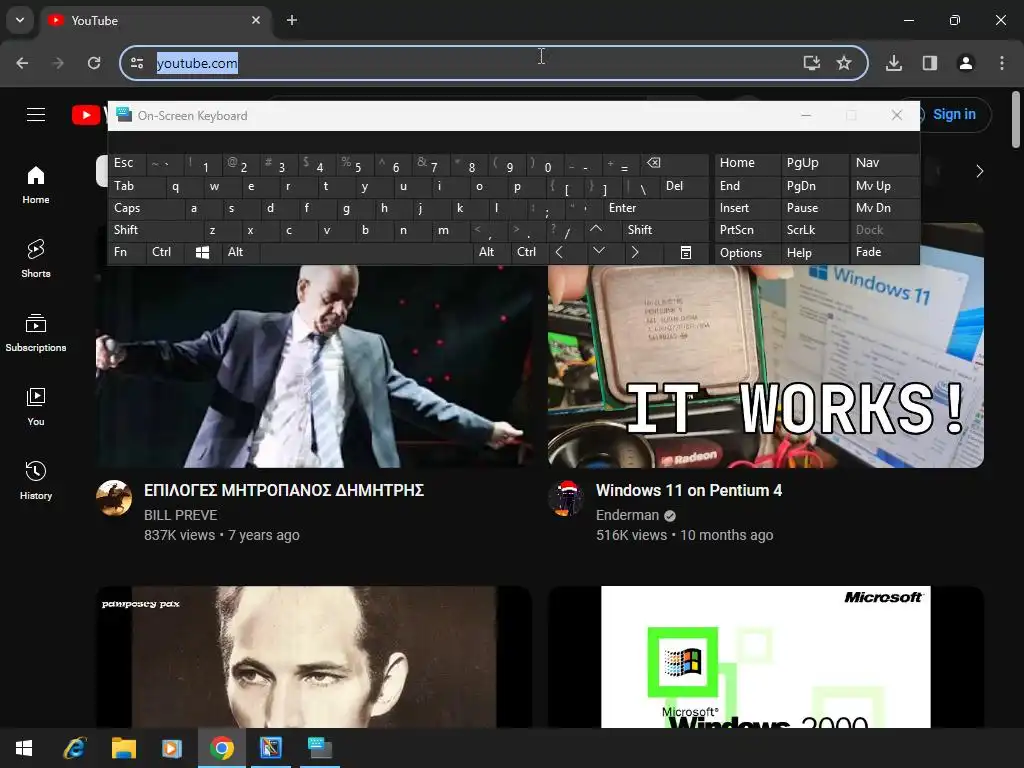Click Esc key on On-Screen Keyboard
The width and height of the screenshot is (1024, 768).
127,163
